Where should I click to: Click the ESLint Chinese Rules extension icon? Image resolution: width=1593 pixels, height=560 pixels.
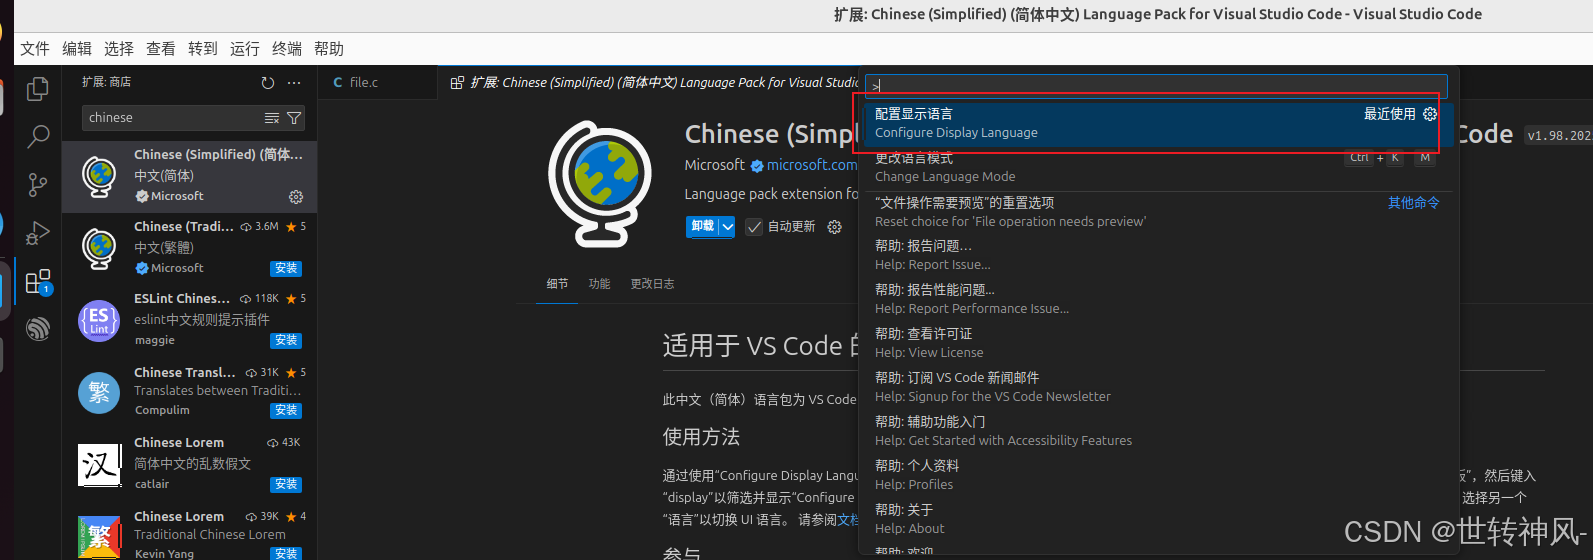99,321
